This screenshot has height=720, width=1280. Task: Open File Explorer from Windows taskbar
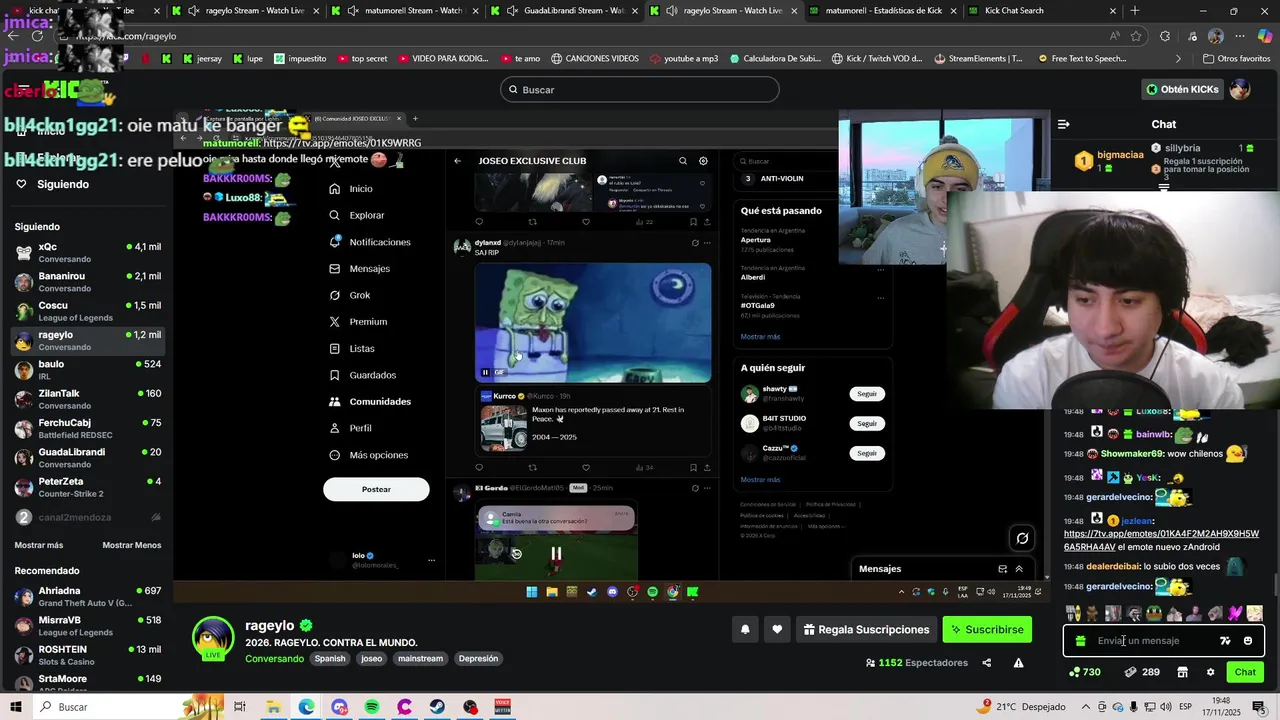(x=273, y=707)
